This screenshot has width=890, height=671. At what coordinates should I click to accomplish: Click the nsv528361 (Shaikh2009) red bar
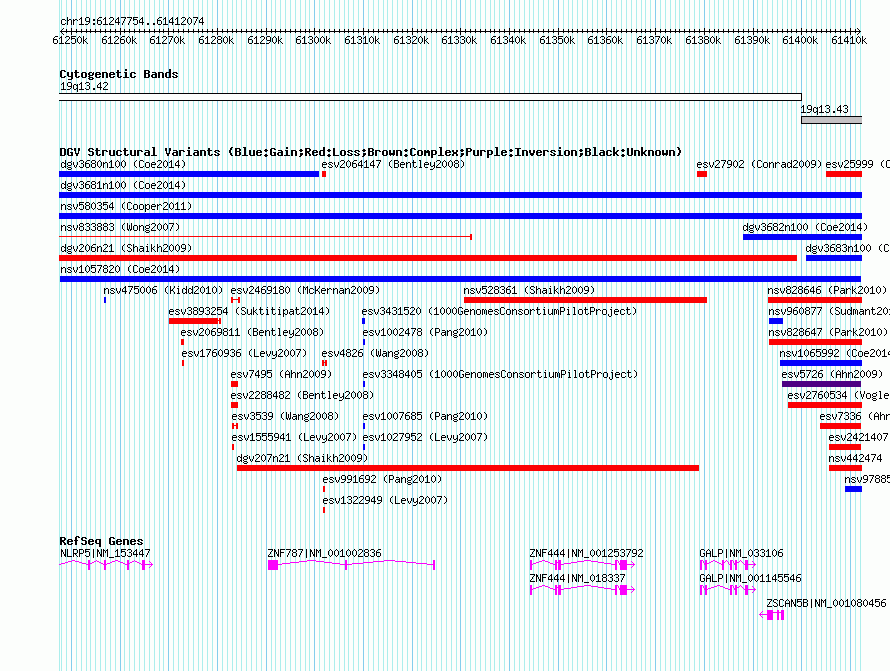click(585, 300)
